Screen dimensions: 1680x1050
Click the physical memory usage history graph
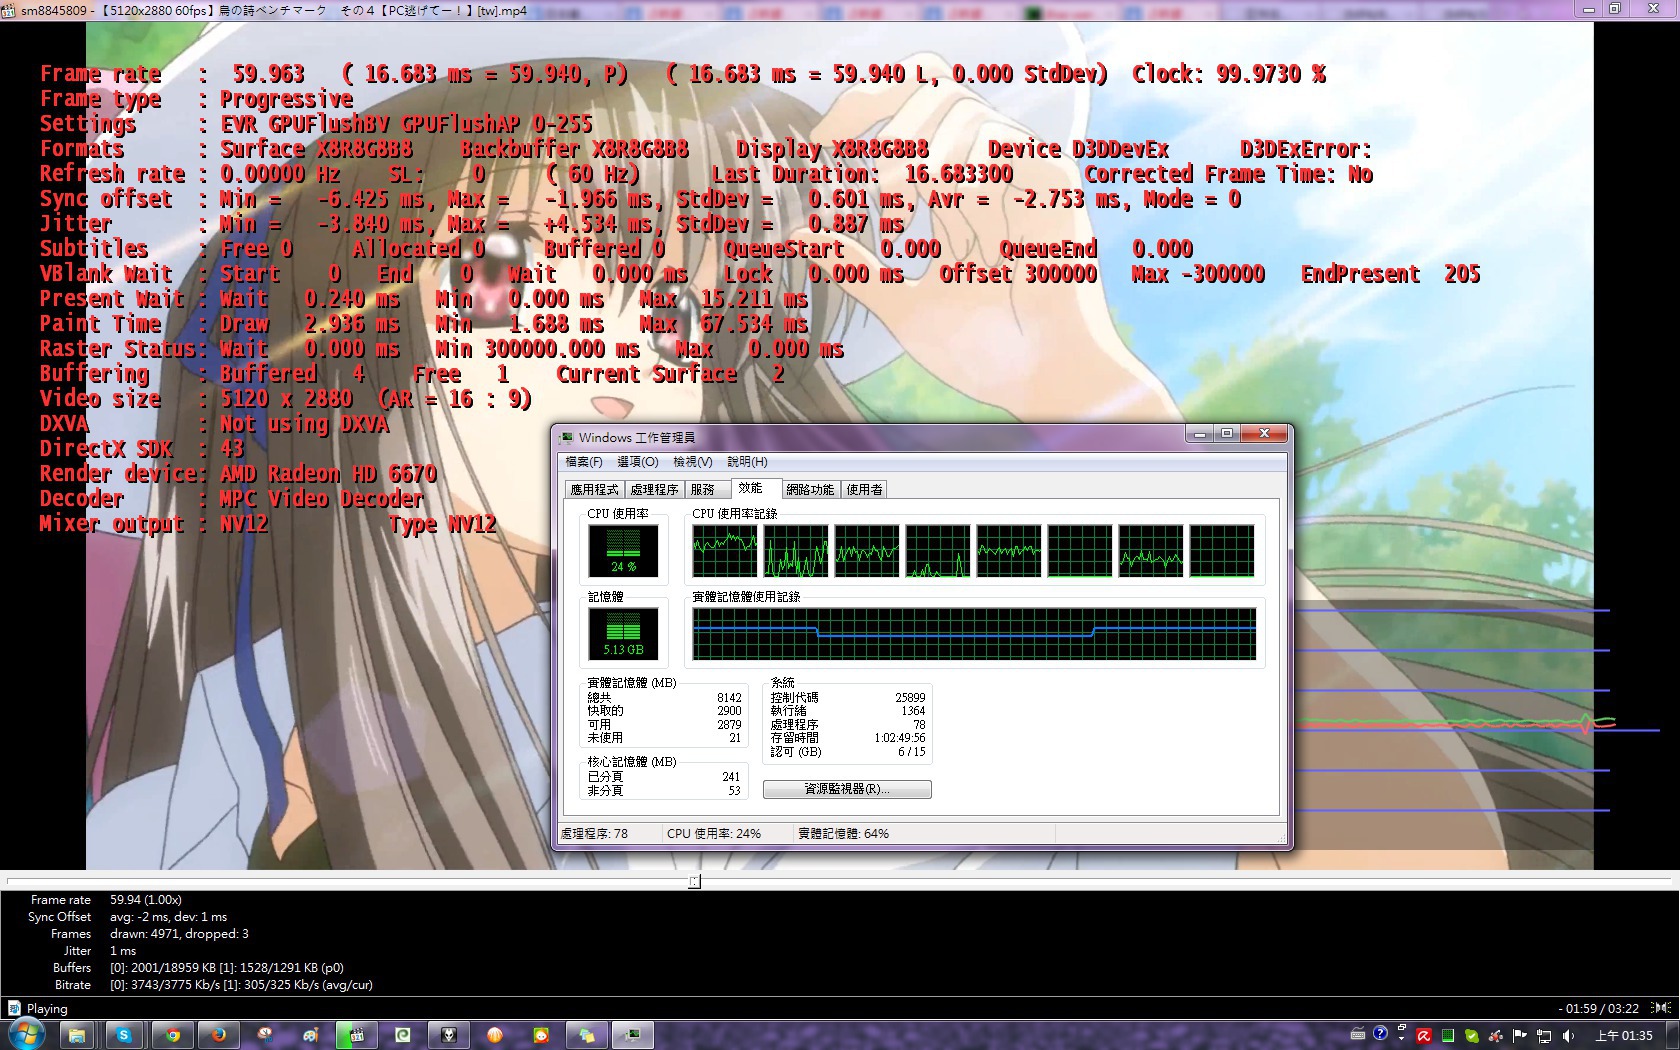(974, 634)
